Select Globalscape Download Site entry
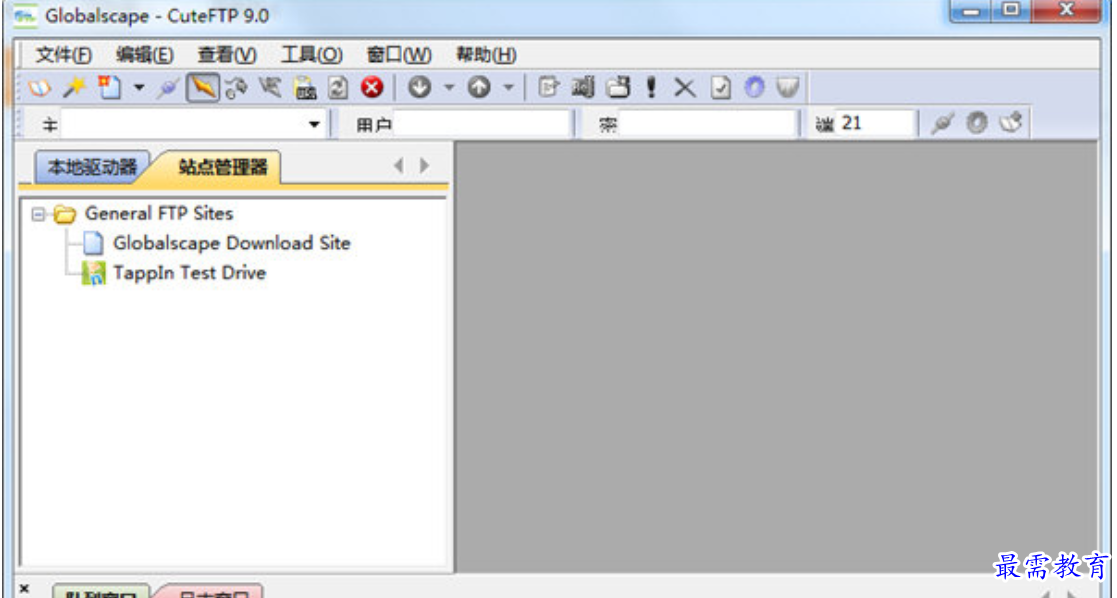Viewport: 1117px width, 598px height. pyautogui.click(x=232, y=243)
